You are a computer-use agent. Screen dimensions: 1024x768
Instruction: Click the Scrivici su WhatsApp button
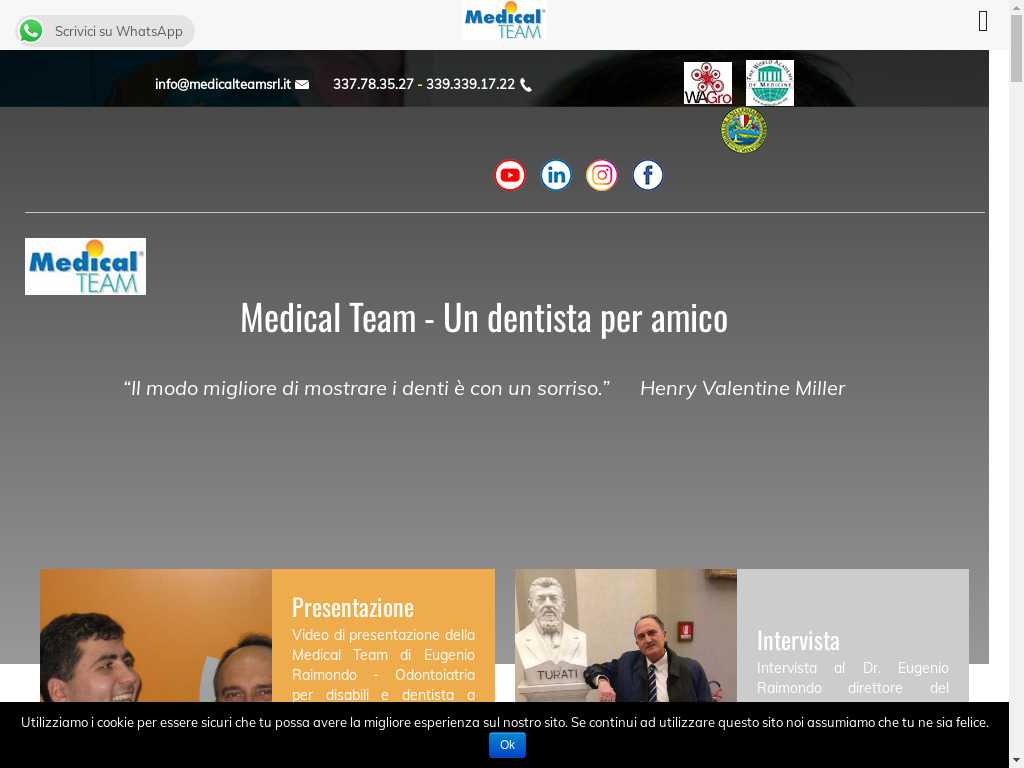(x=105, y=31)
